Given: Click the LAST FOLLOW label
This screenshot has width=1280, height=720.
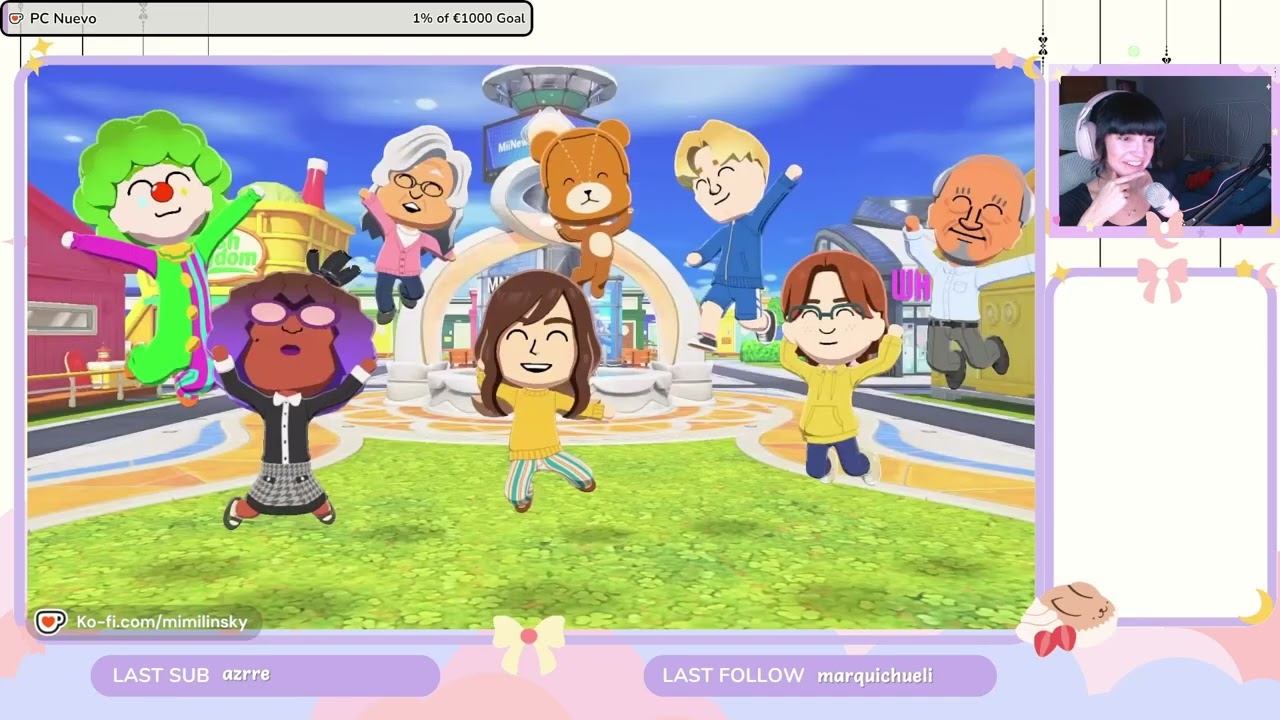Looking at the screenshot, I should click(733, 676).
